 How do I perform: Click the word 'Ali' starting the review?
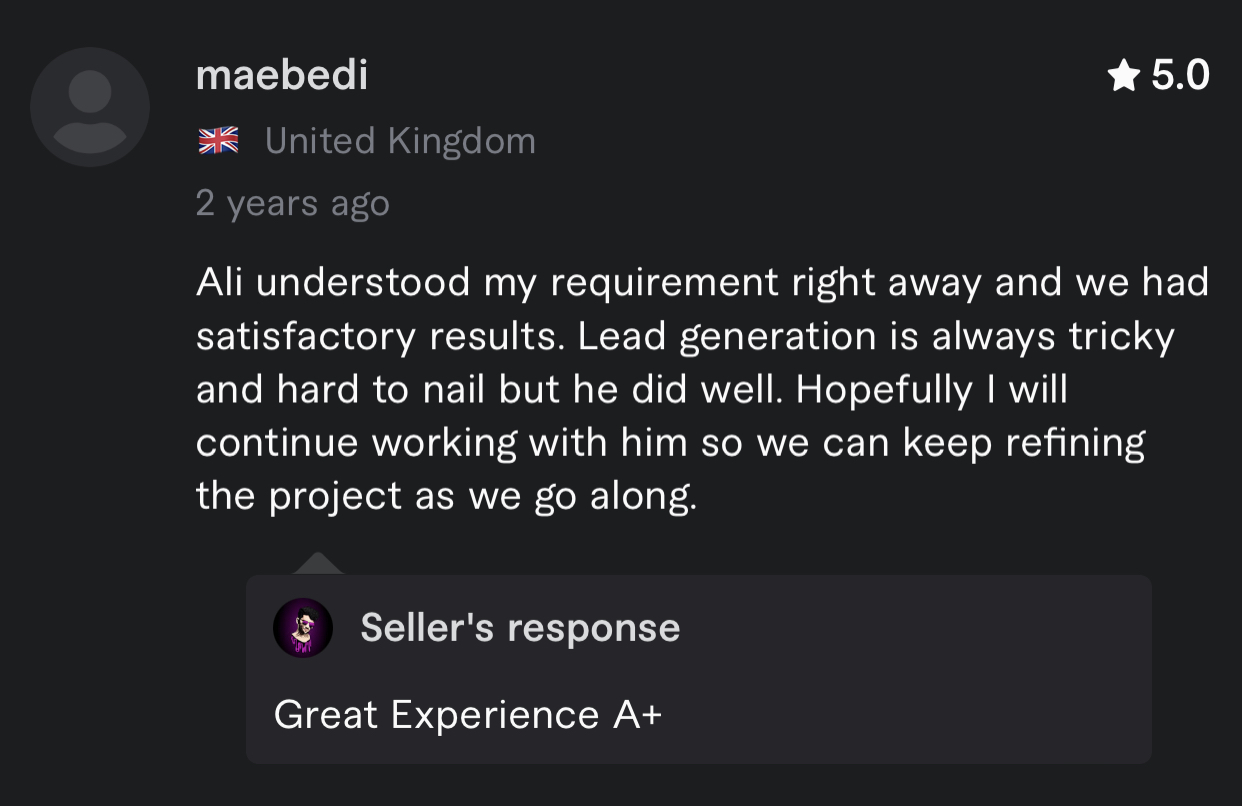(x=220, y=282)
